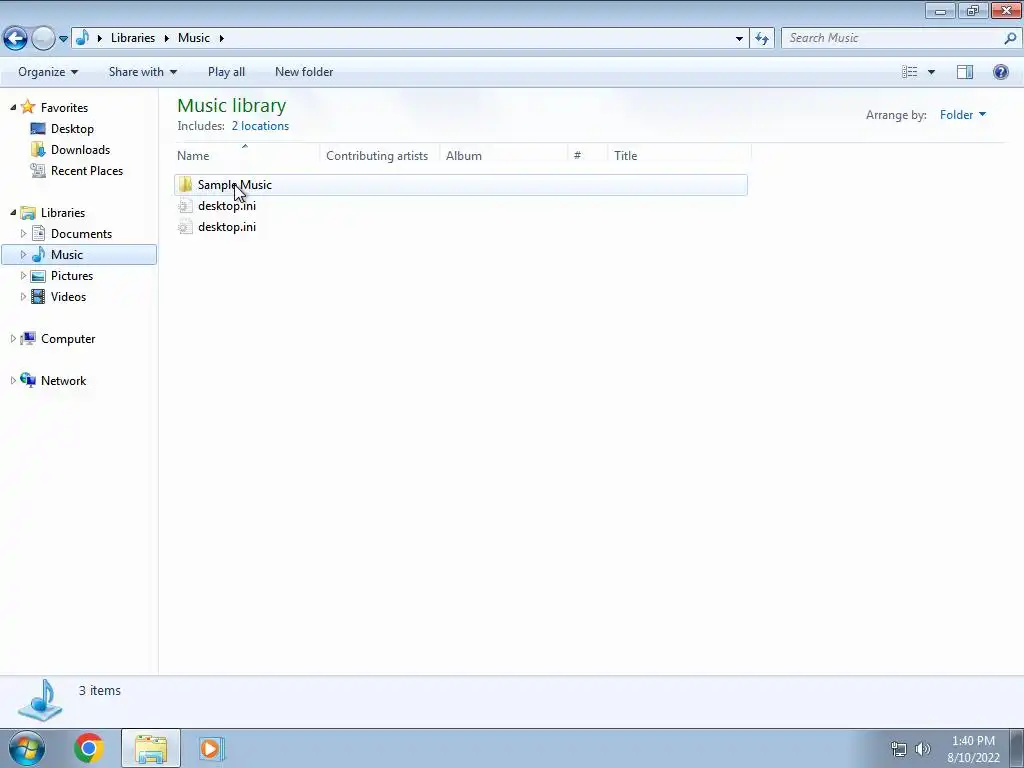Change your view icon button
1024x768 pixels.
[x=909, y=72]
